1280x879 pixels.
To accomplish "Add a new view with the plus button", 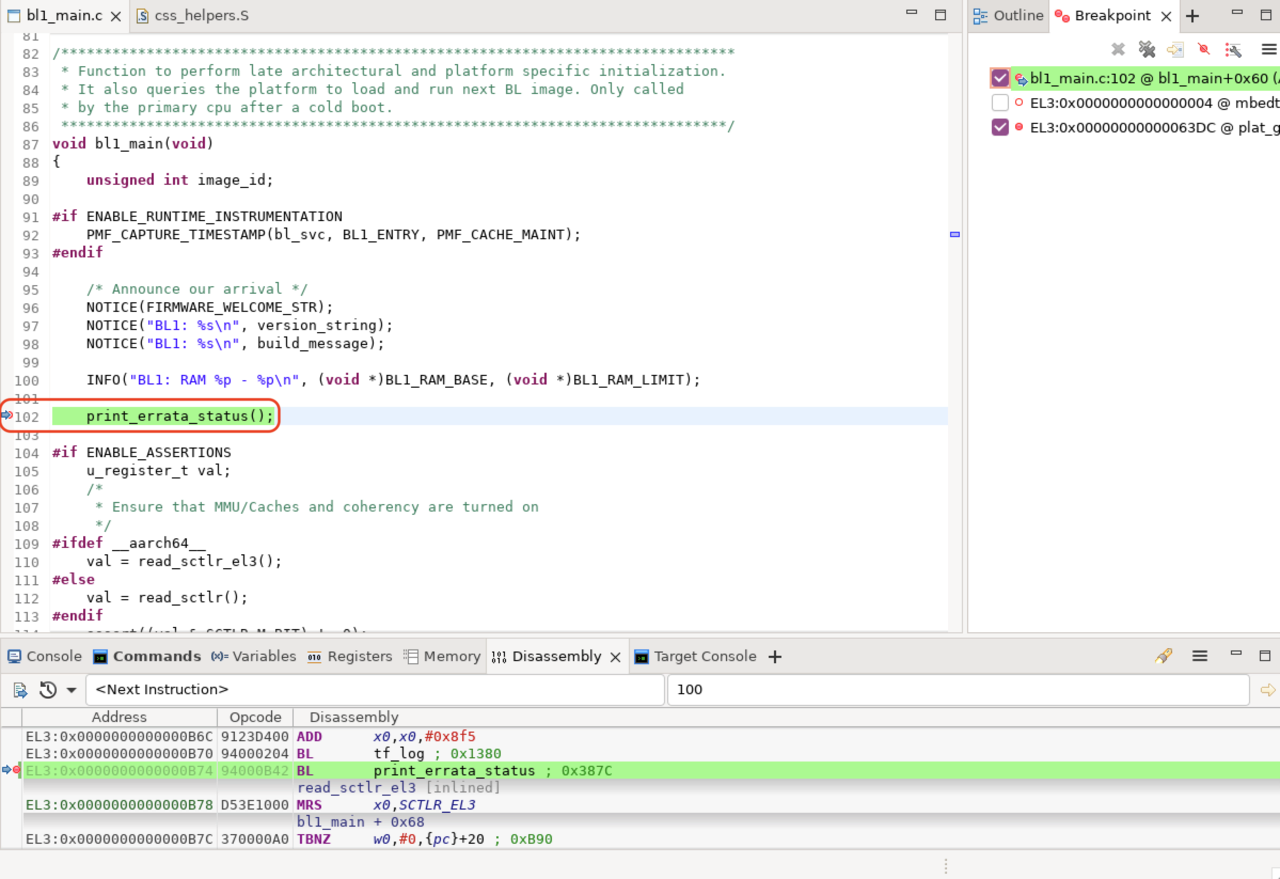I will click(1190, 15).
